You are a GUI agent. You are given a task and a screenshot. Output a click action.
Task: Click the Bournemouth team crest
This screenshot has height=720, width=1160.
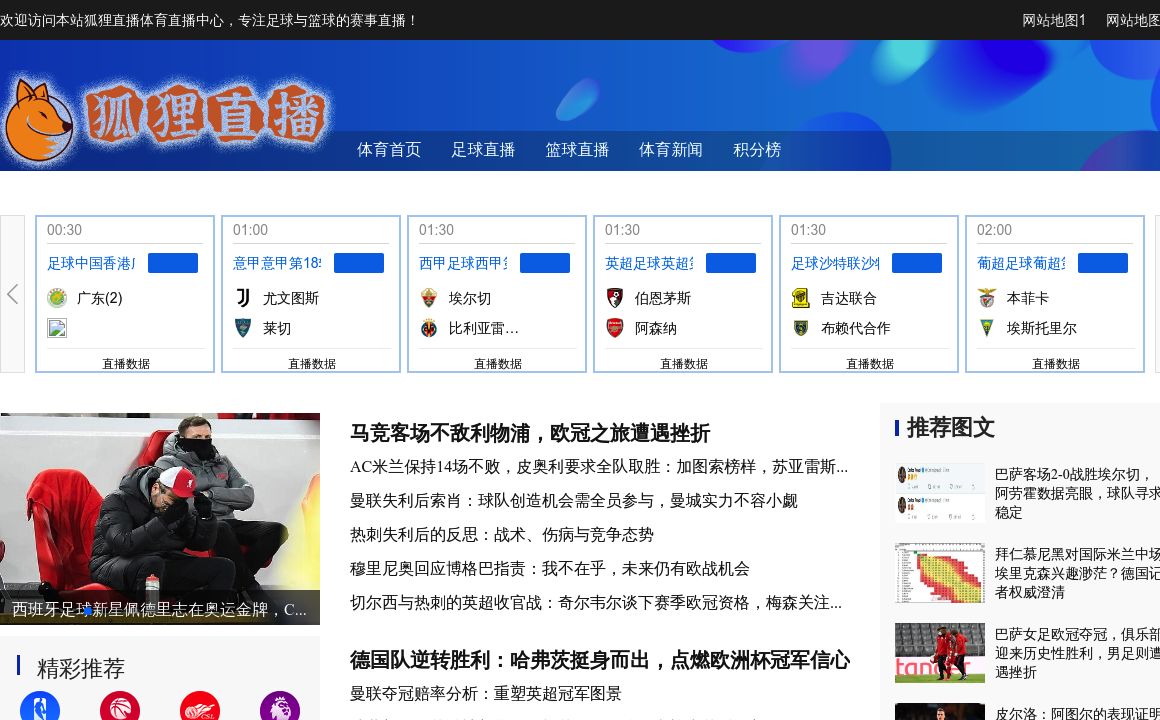click(615, 298)
